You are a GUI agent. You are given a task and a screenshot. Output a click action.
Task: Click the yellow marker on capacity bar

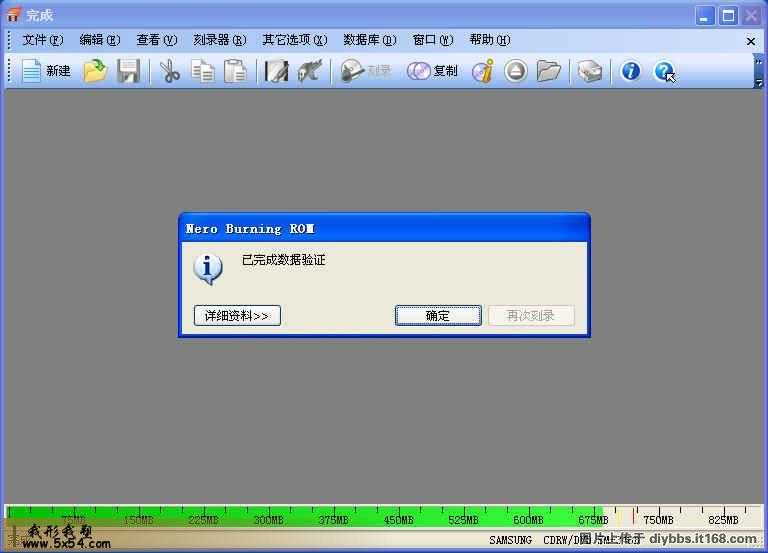619,516
